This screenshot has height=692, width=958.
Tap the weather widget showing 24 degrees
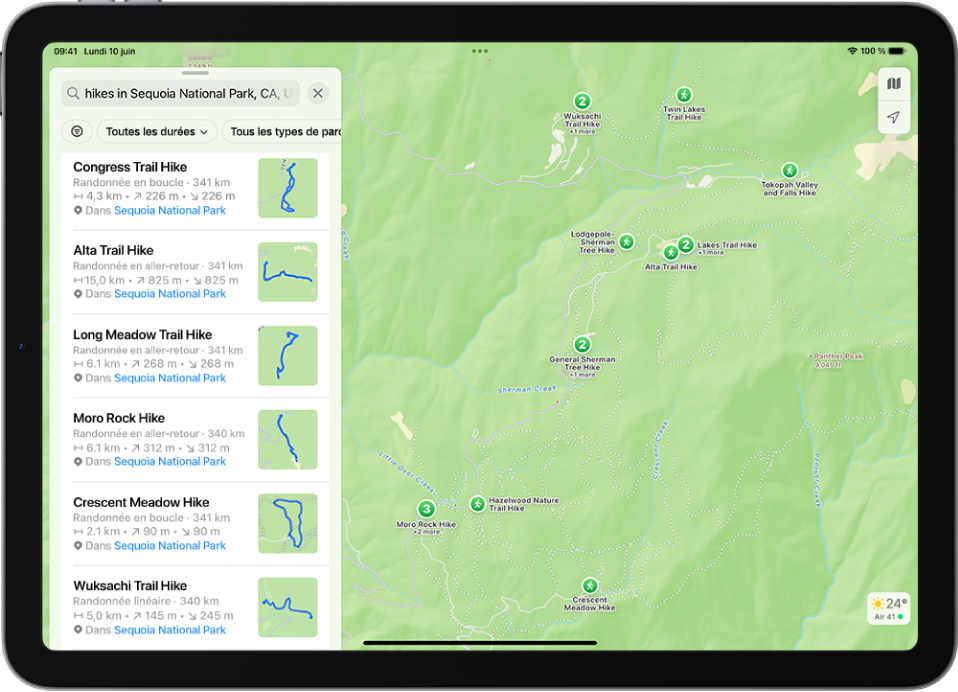(x=887, y=609)
